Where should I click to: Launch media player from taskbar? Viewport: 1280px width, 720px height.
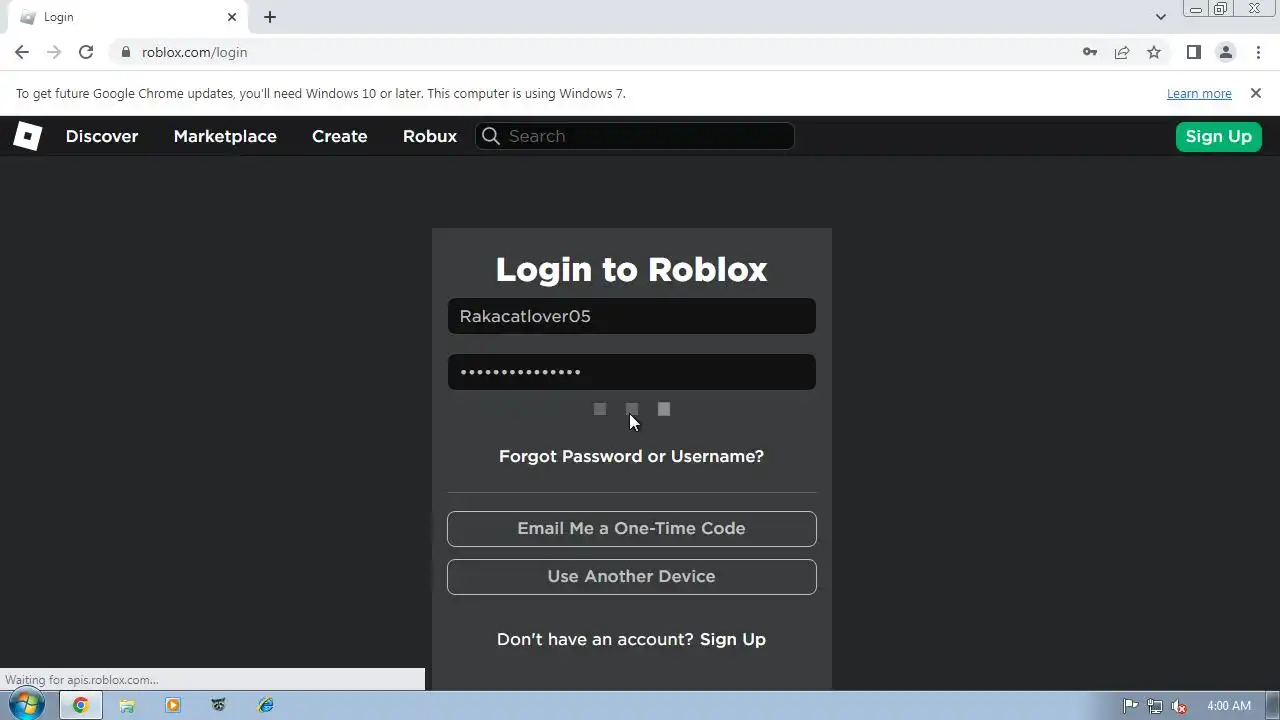[x=173, y=705]
